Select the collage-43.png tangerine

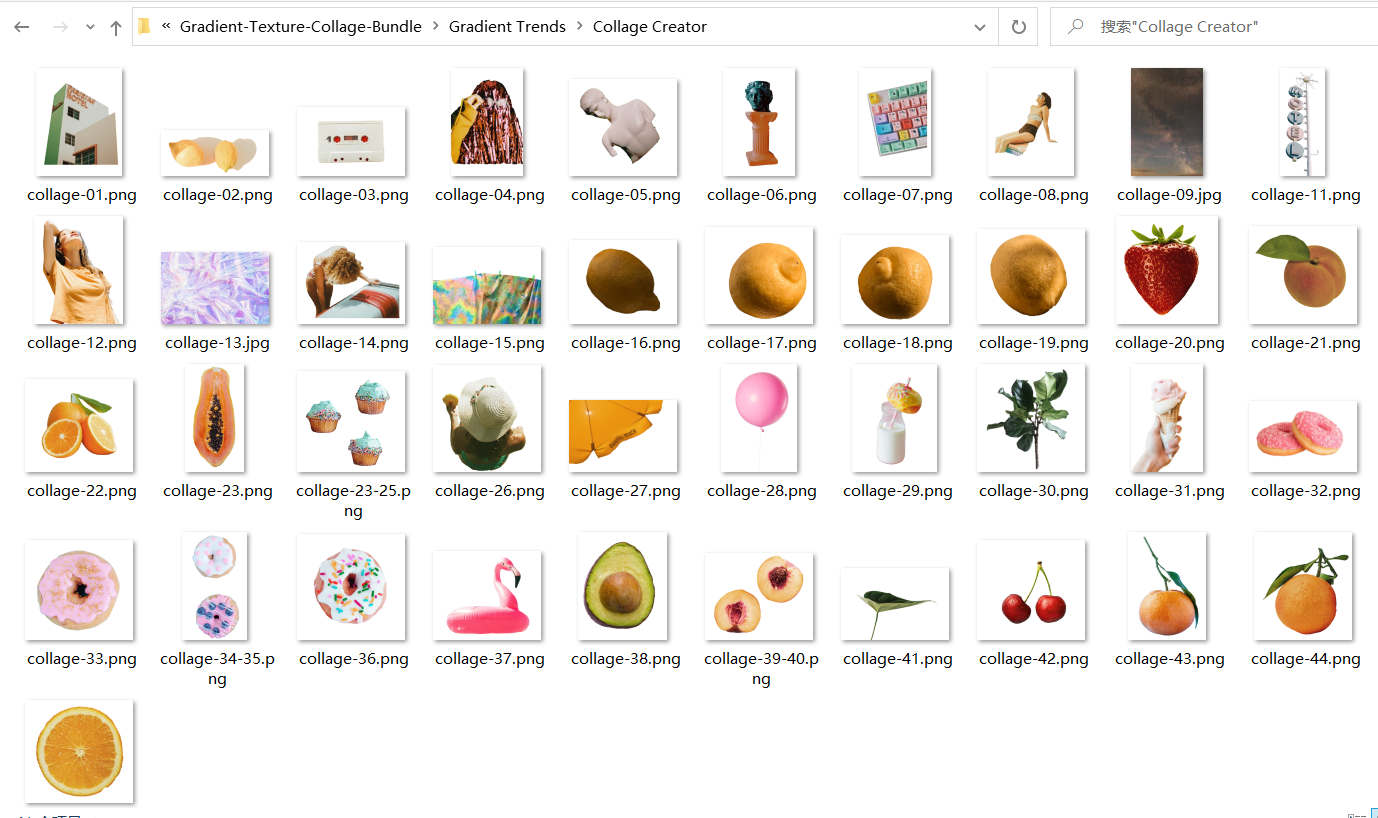(1167, 586)
